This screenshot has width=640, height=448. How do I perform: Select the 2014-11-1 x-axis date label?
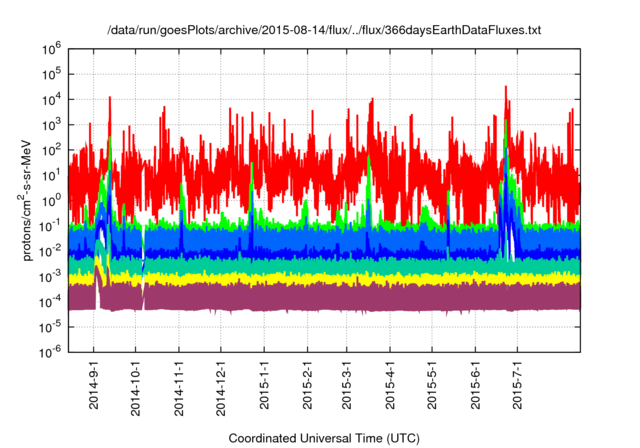coord(179,388)
